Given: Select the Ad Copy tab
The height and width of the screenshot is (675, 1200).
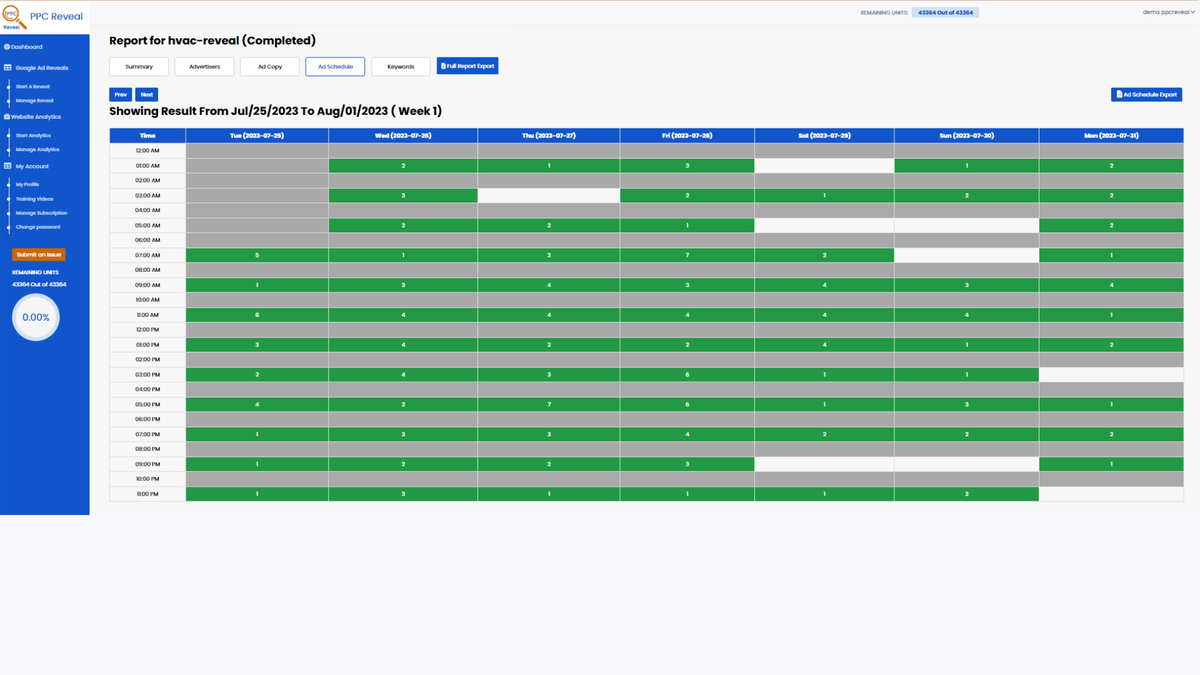Looking at the screenshot, I should click(x=270, y=67).
